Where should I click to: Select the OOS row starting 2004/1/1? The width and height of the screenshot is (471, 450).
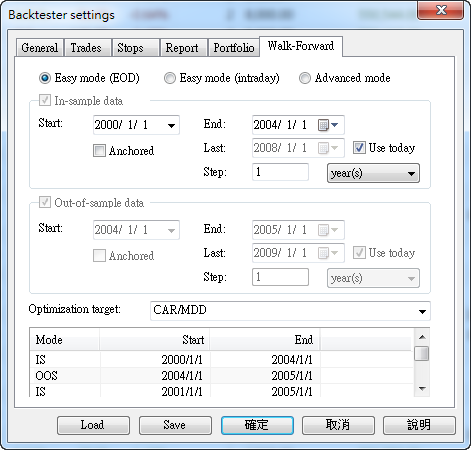[222, 376]
